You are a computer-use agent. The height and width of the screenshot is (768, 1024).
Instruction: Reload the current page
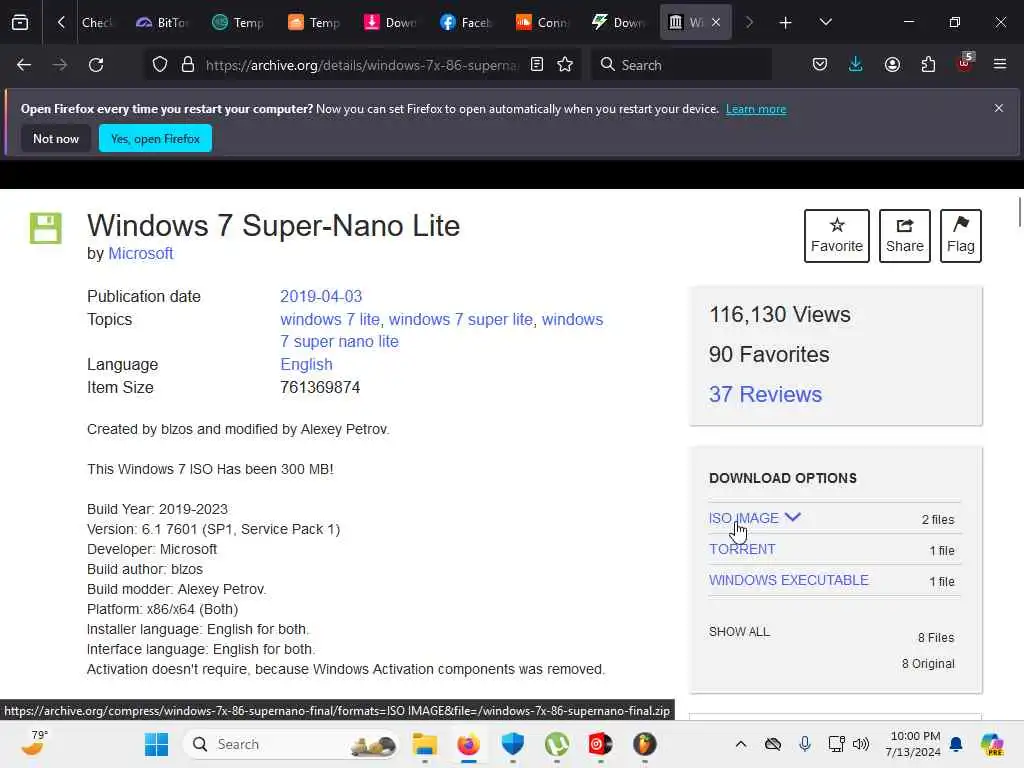point(96,65)
